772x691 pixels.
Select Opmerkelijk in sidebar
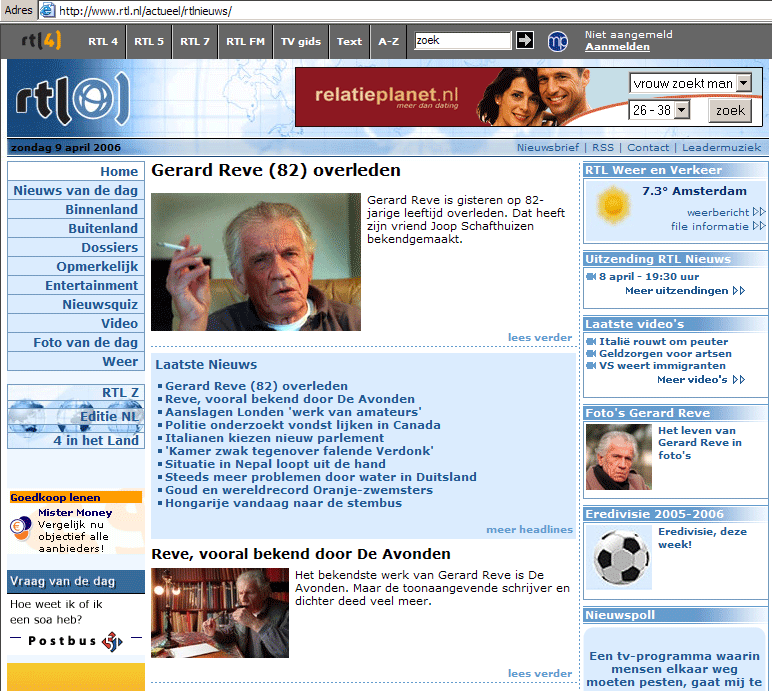tap(76, 266)
